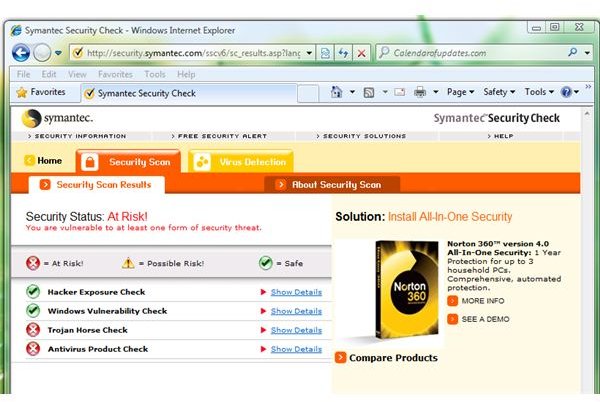Image resolution: width=600 pixels, height=402 pixels.
Task: Show Details for Trojan Horse Check
Action: click(296, 330)
